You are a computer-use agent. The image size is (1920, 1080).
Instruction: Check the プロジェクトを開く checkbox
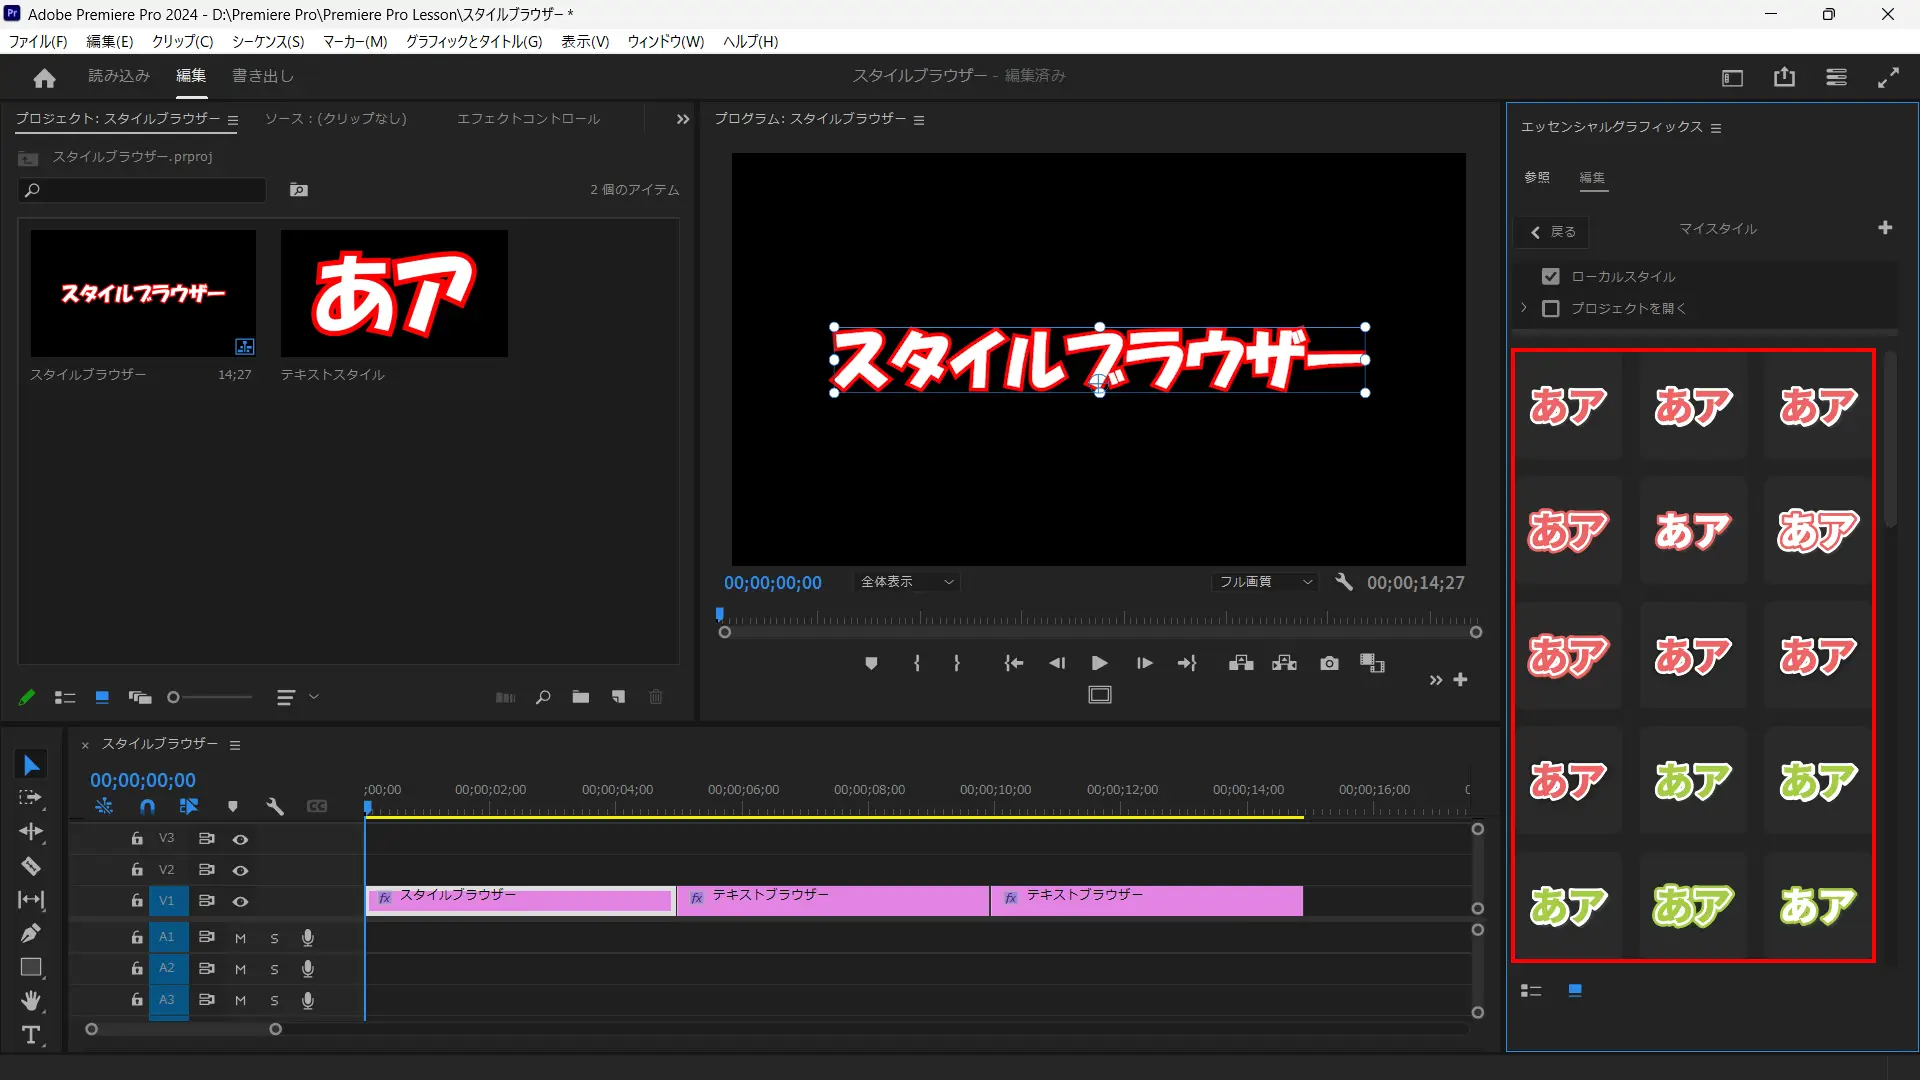pyautogui.click(x=1551, y=309)
